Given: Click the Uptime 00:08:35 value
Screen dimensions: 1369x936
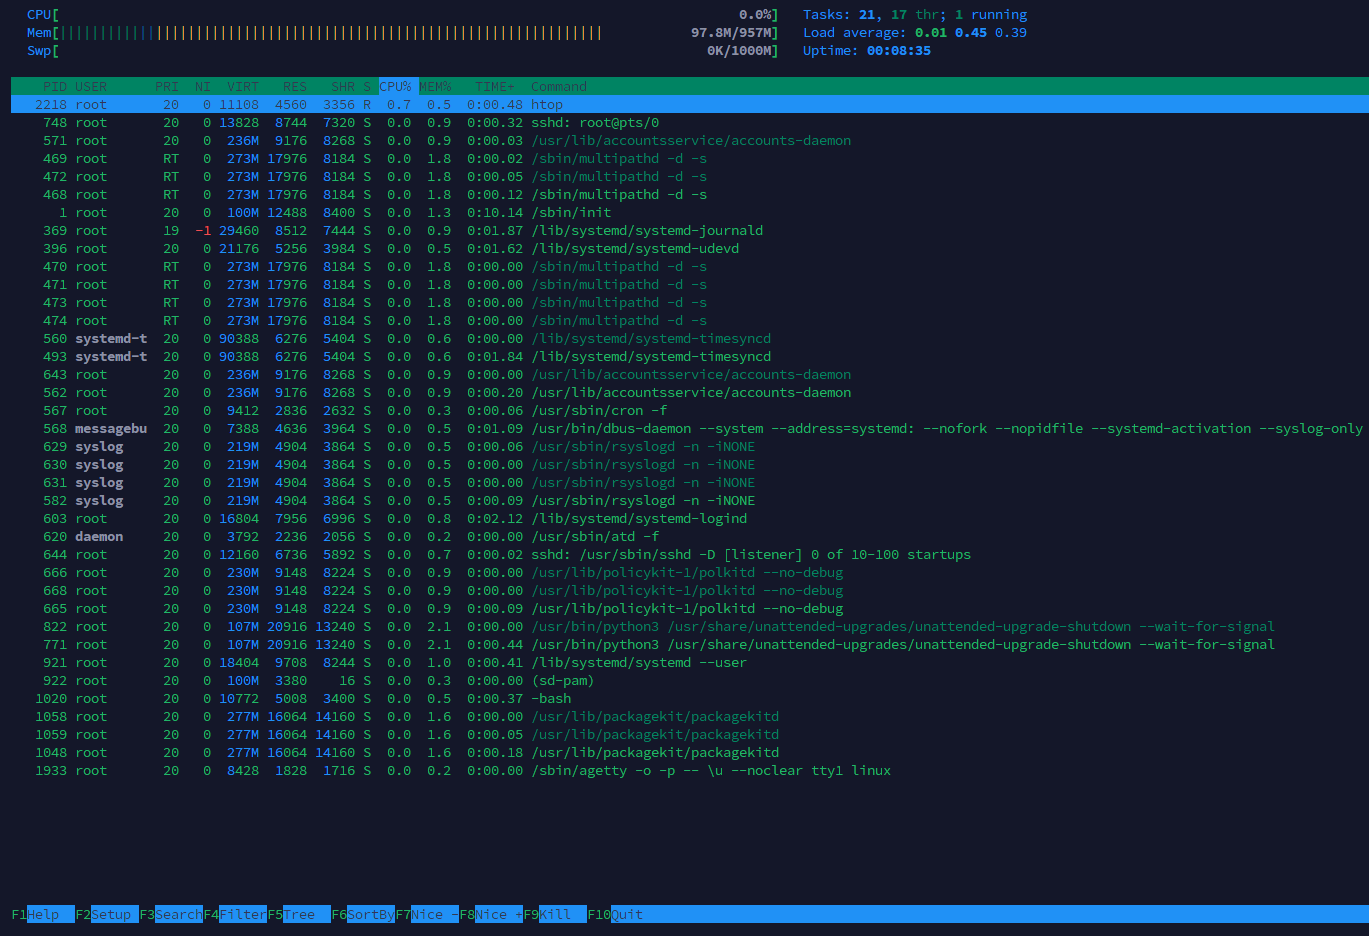Looking at the screenshot, I should click(x=899, y=50).
